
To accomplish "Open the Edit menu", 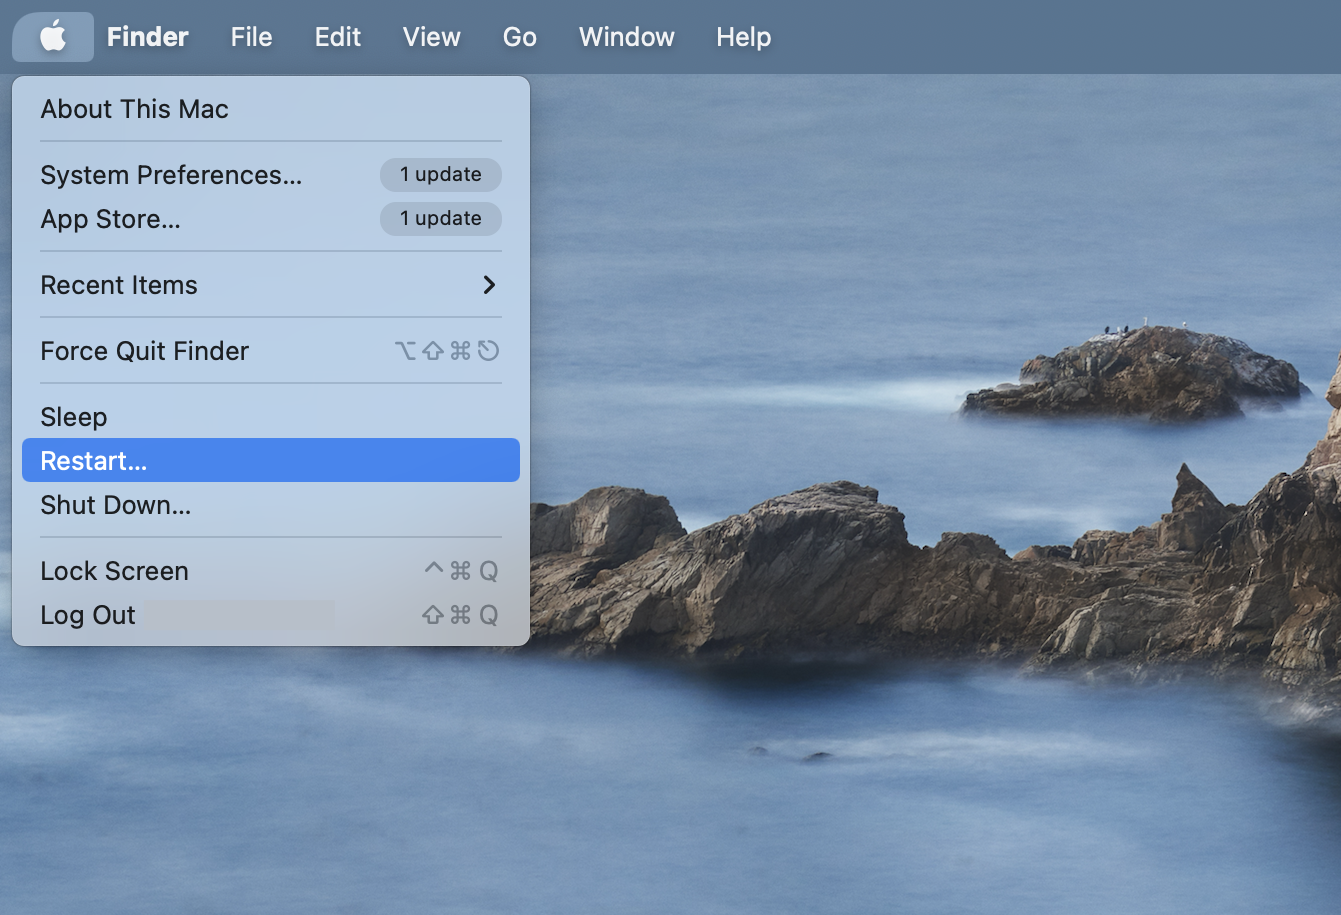I will (x=338, y=37).
